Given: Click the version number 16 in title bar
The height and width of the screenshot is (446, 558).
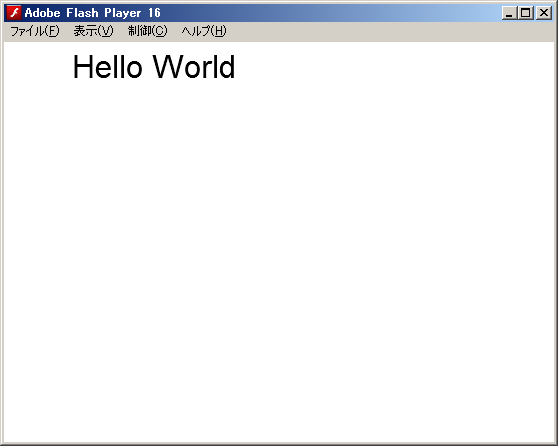Looking at the screenshot, I should coord(154,13).
